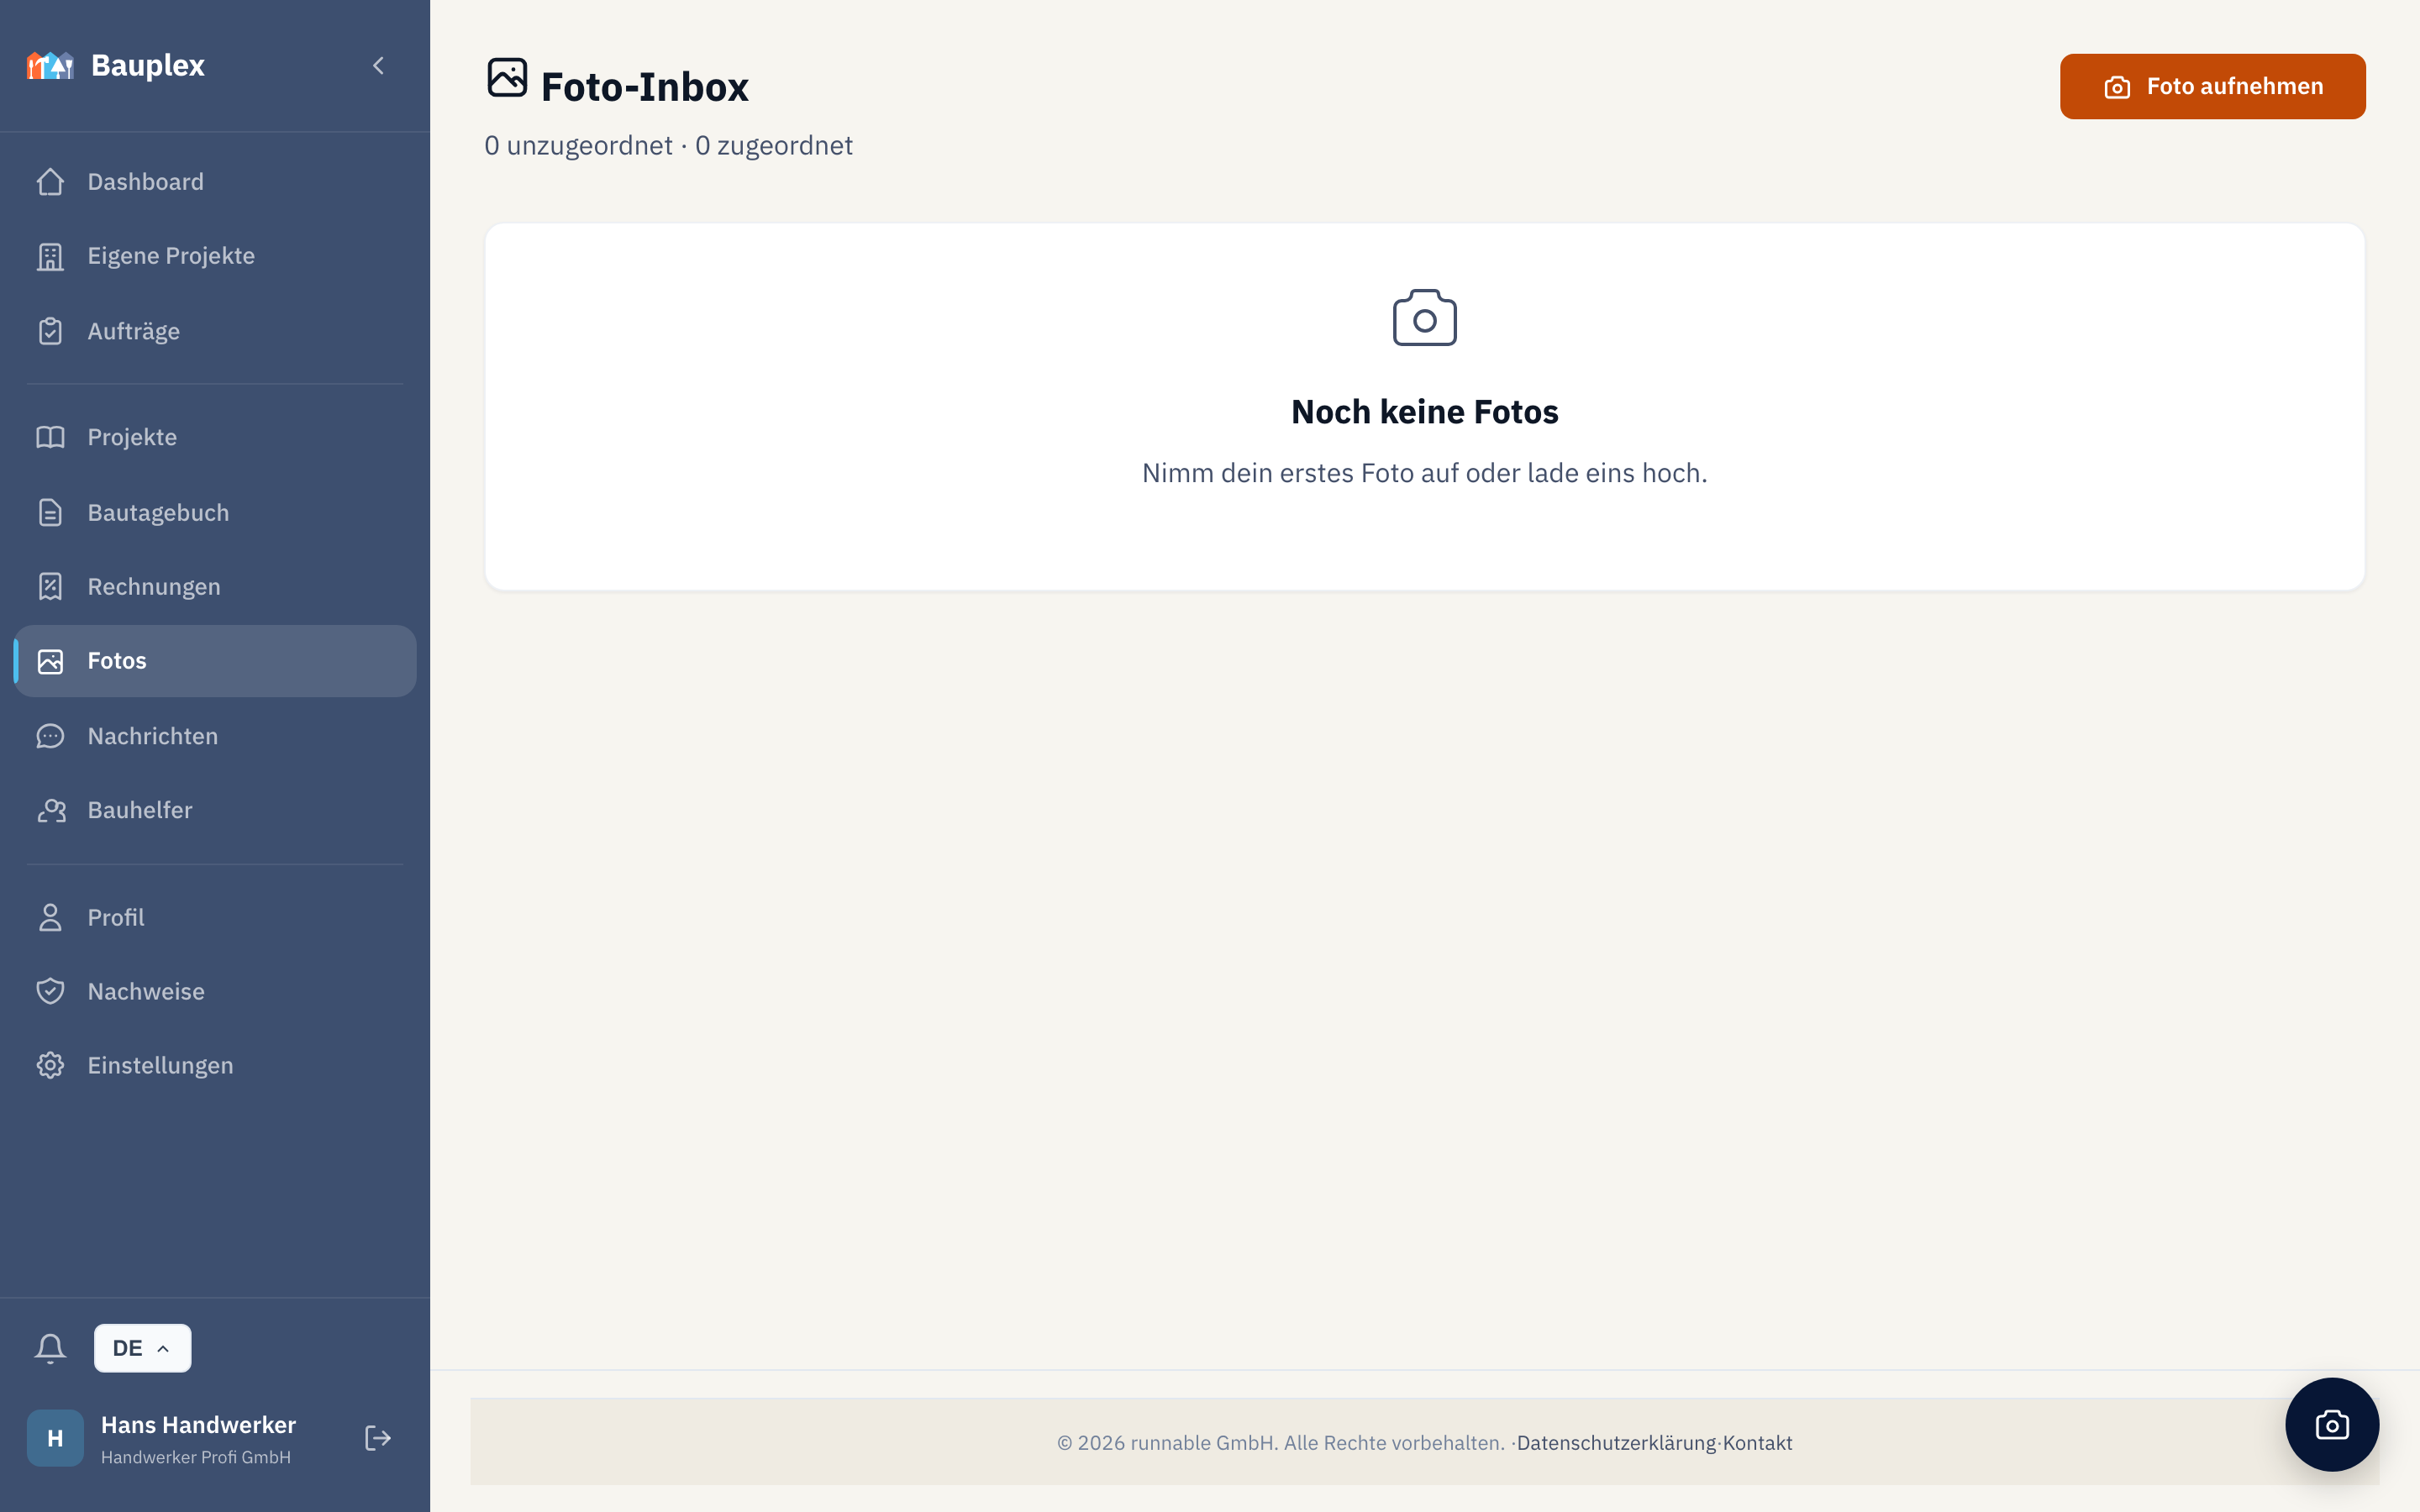Open the Datenschutzerklärung link
The image size is (2420, 1512).
1616,1443
